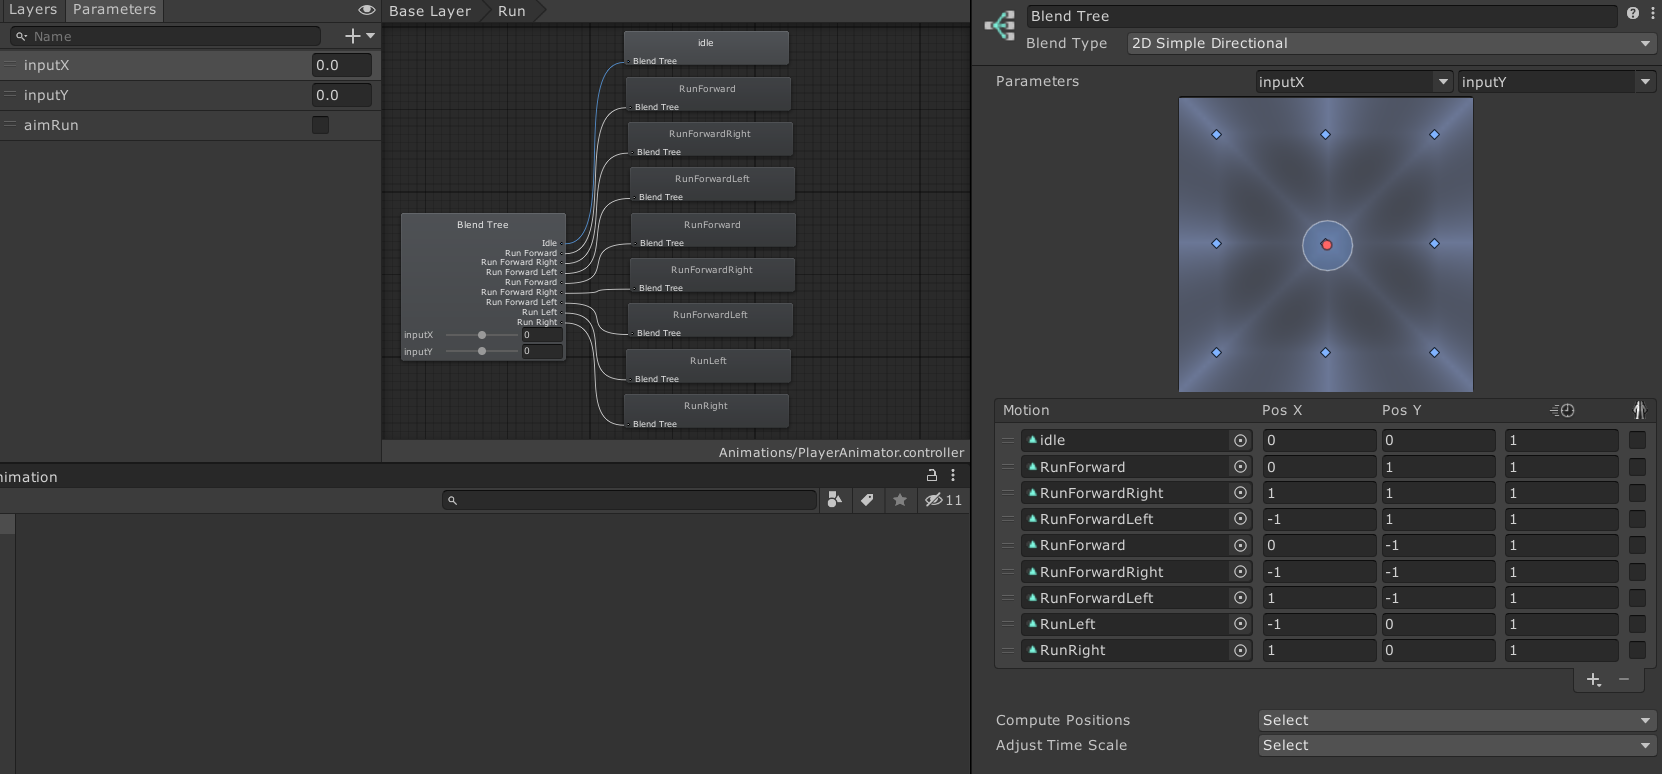
Task: Click the parameter Name search field
Action: (165, 36)
